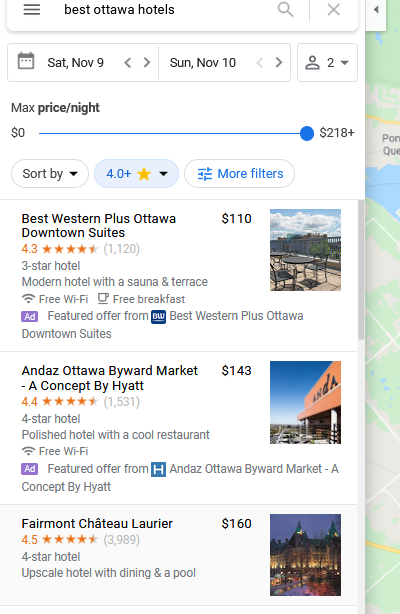View Best Western terrace photo thumbnail
Screen dimensions: 400x614
305,250
